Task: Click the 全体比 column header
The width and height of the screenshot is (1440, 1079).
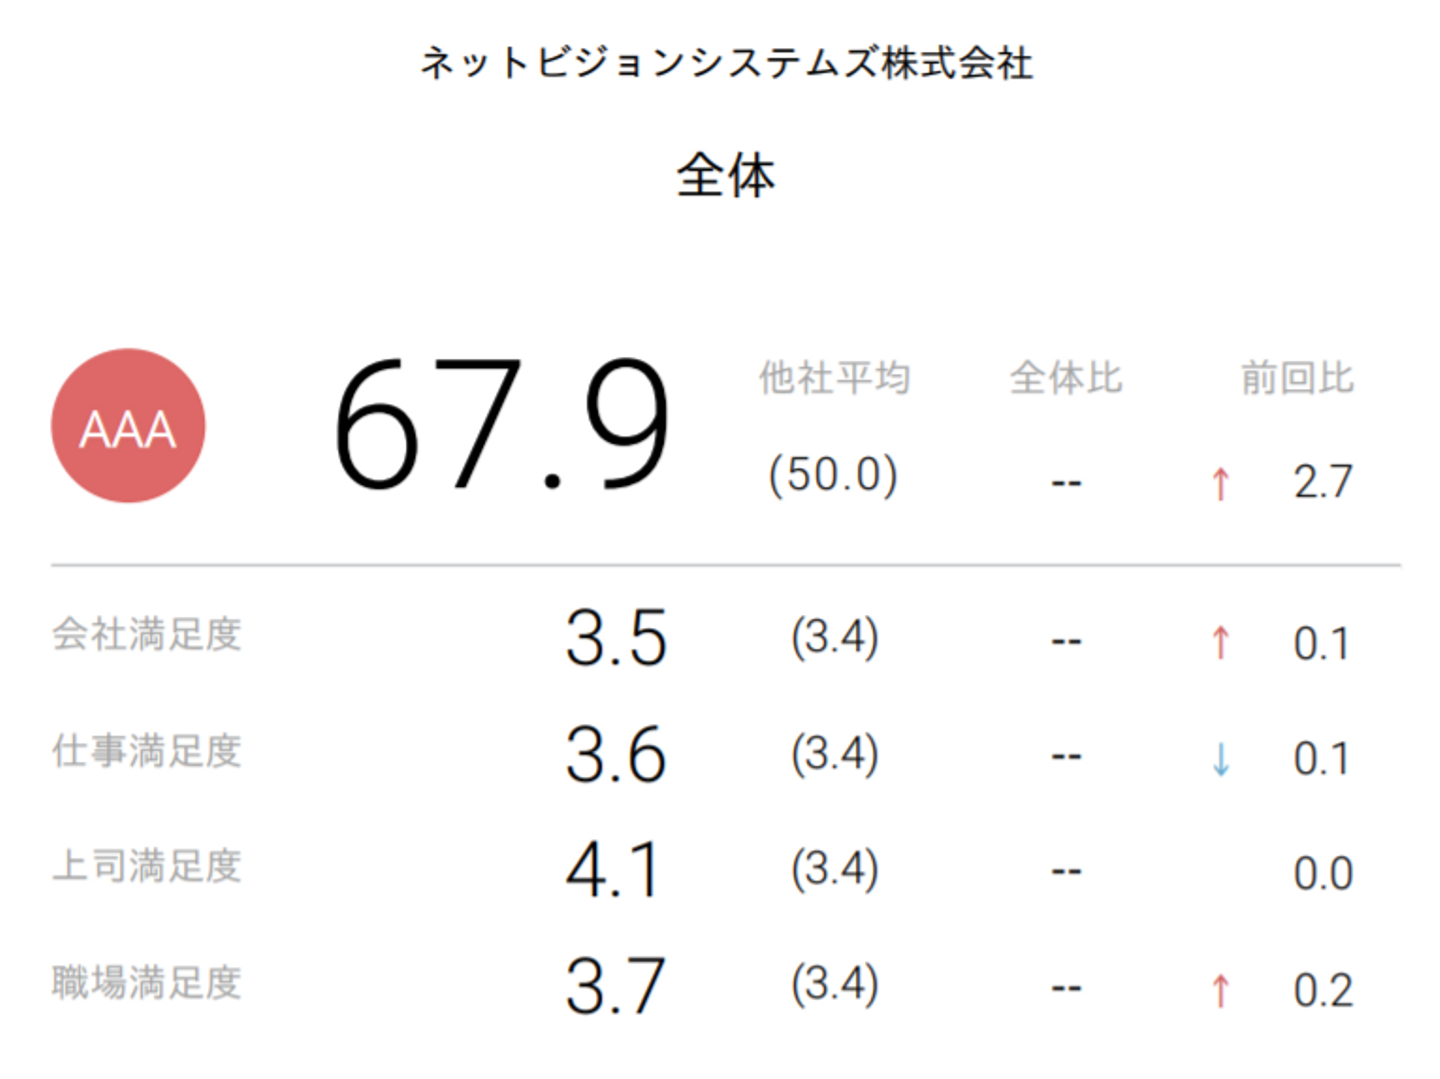Action: (x=1066, y=379)
